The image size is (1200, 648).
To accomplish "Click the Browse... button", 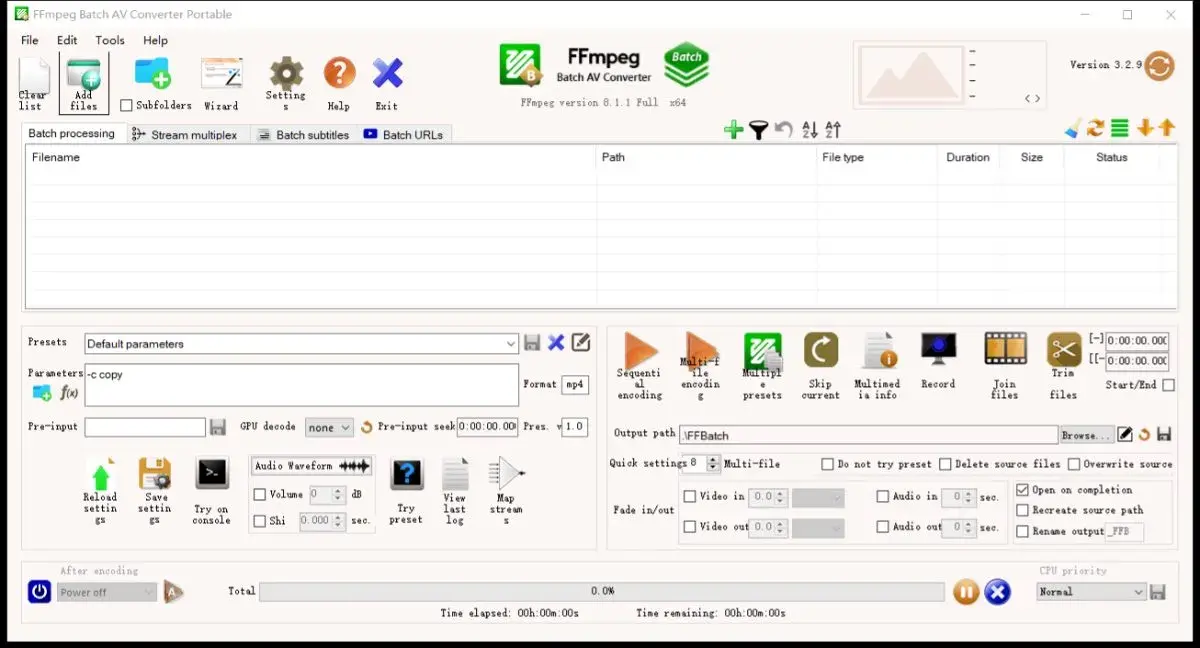I will pyautogui.click(x=1086, y=435).
